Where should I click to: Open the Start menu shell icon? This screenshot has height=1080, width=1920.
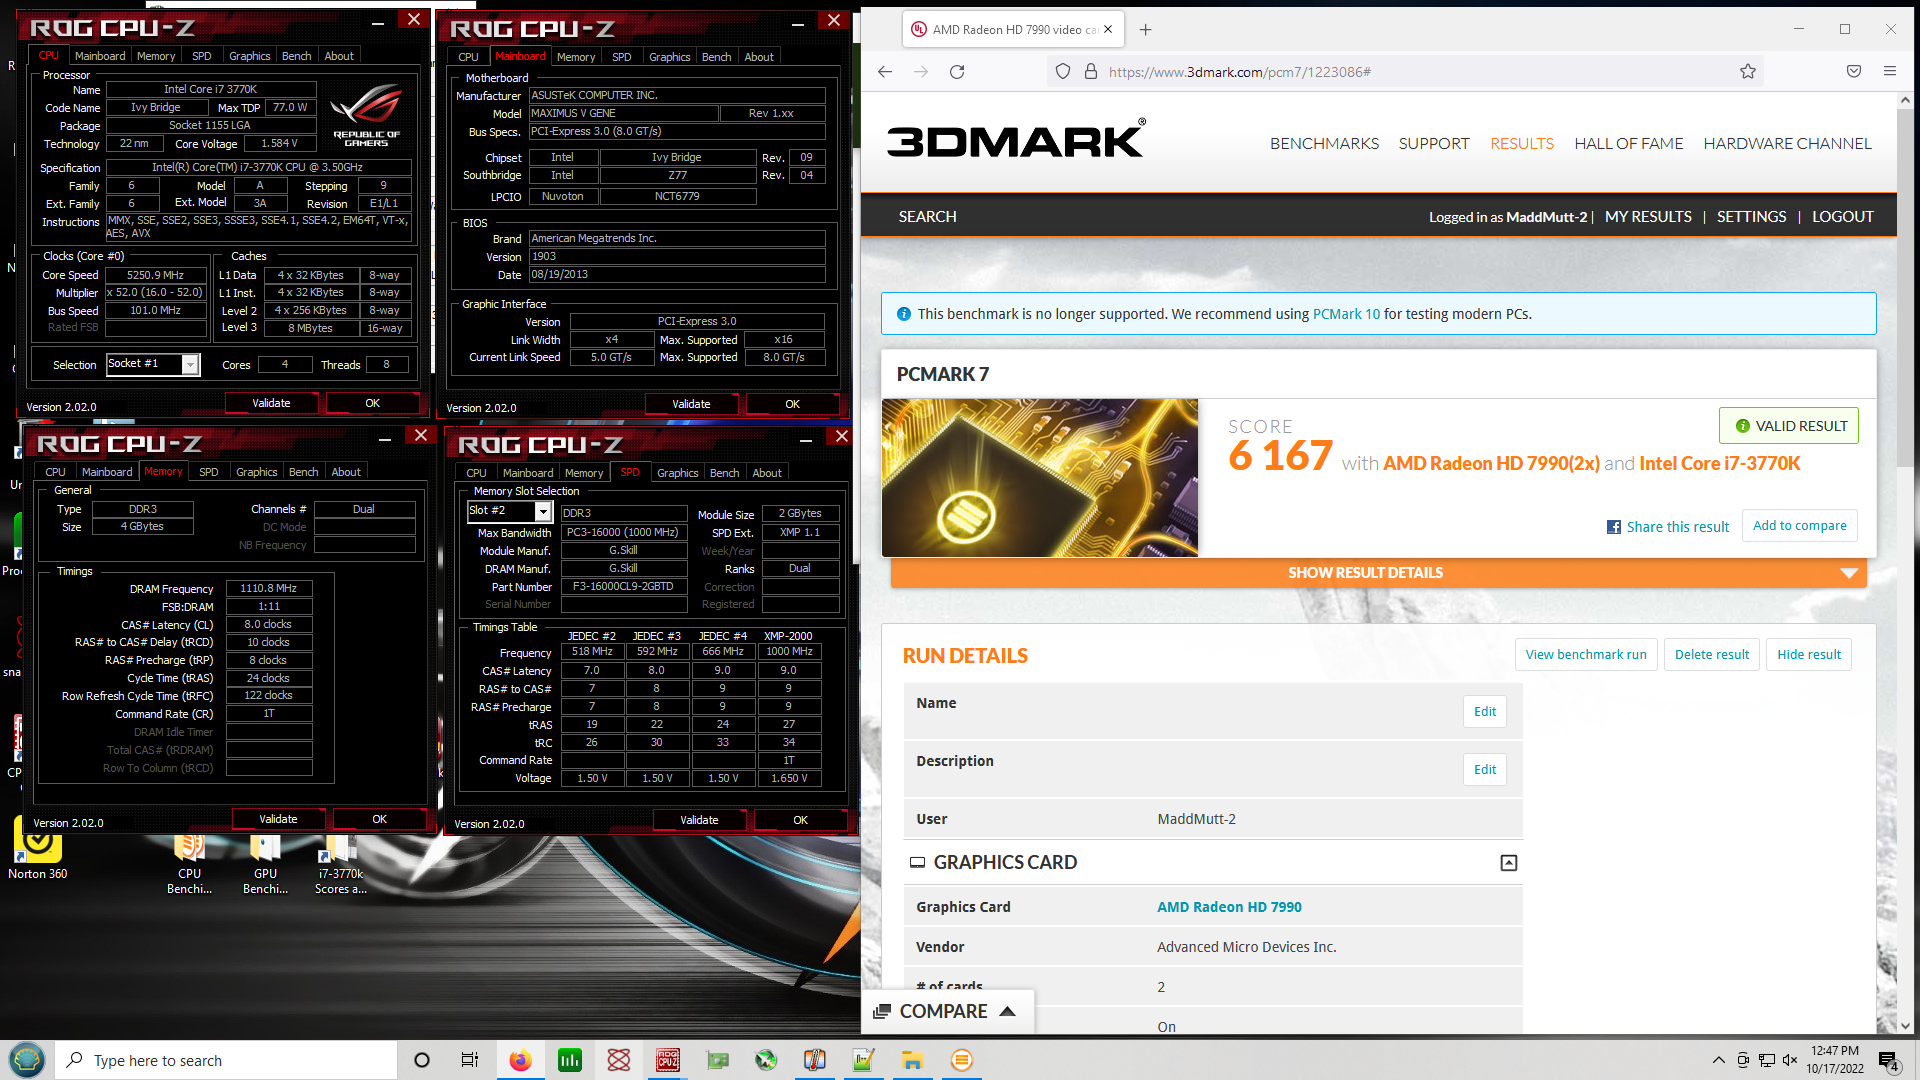pyautogui.click(x=27, y=1059)
